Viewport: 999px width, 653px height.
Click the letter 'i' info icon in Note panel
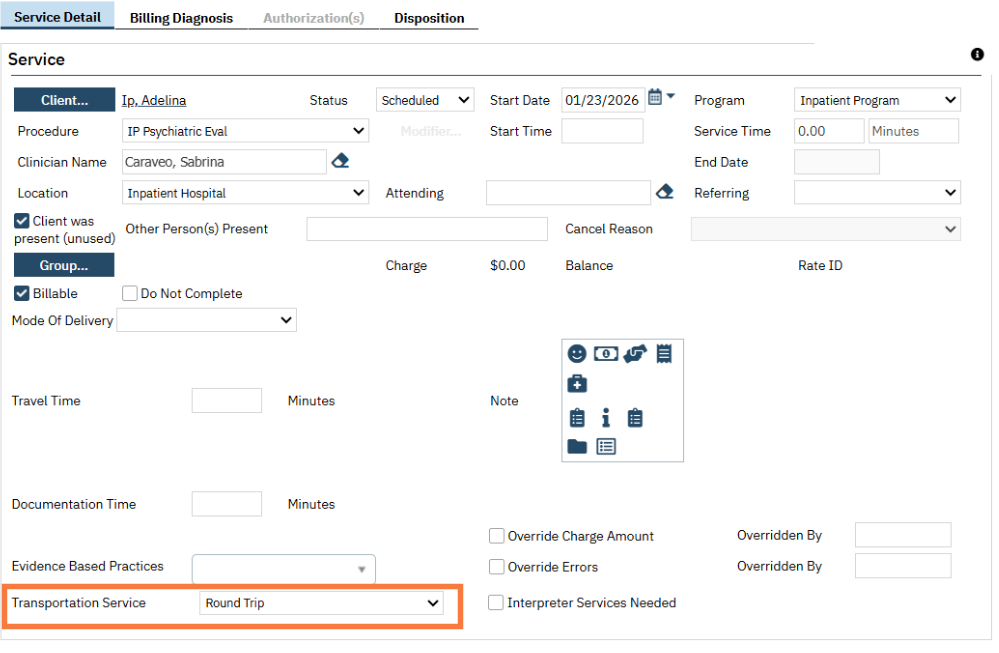606,417
